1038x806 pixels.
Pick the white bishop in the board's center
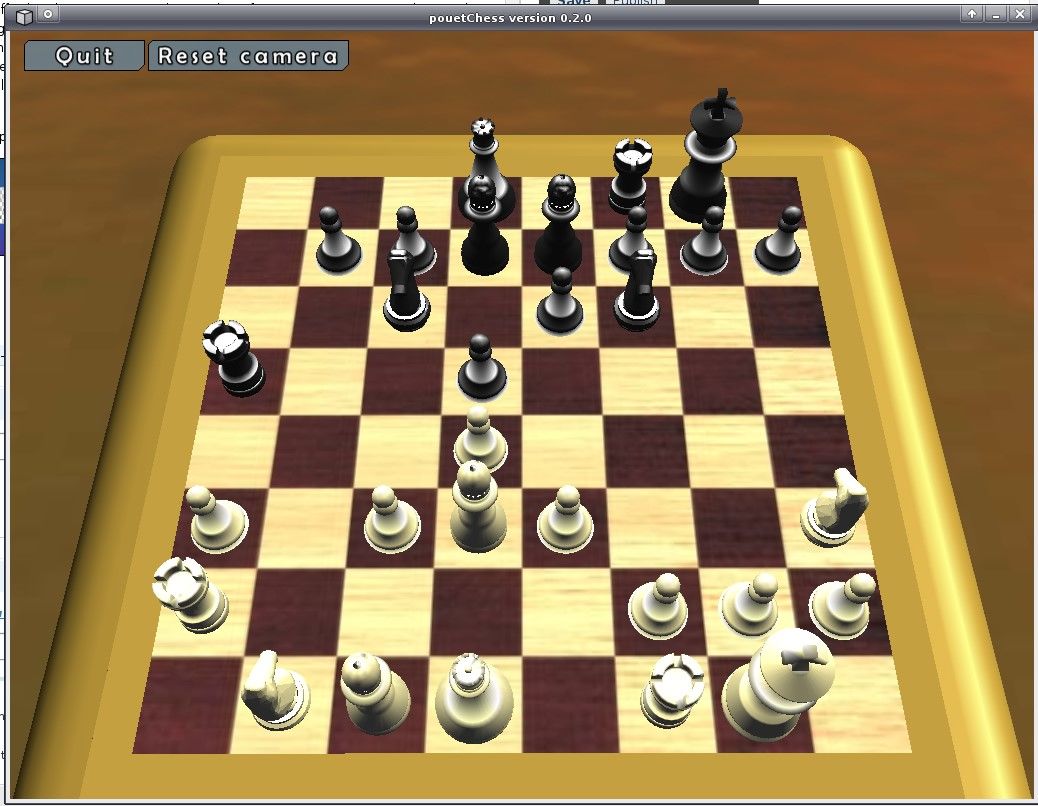tap(478, 507)
